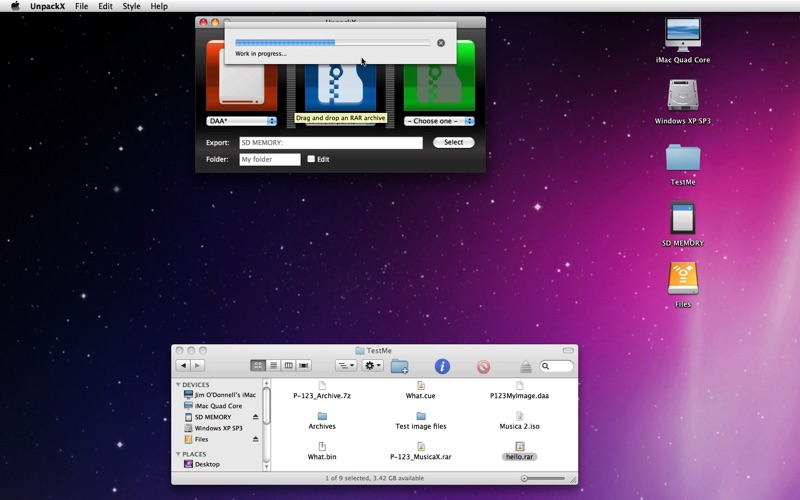Open the Apple menu
Screen dimensions: 800x500
click(x=15, y=6)
